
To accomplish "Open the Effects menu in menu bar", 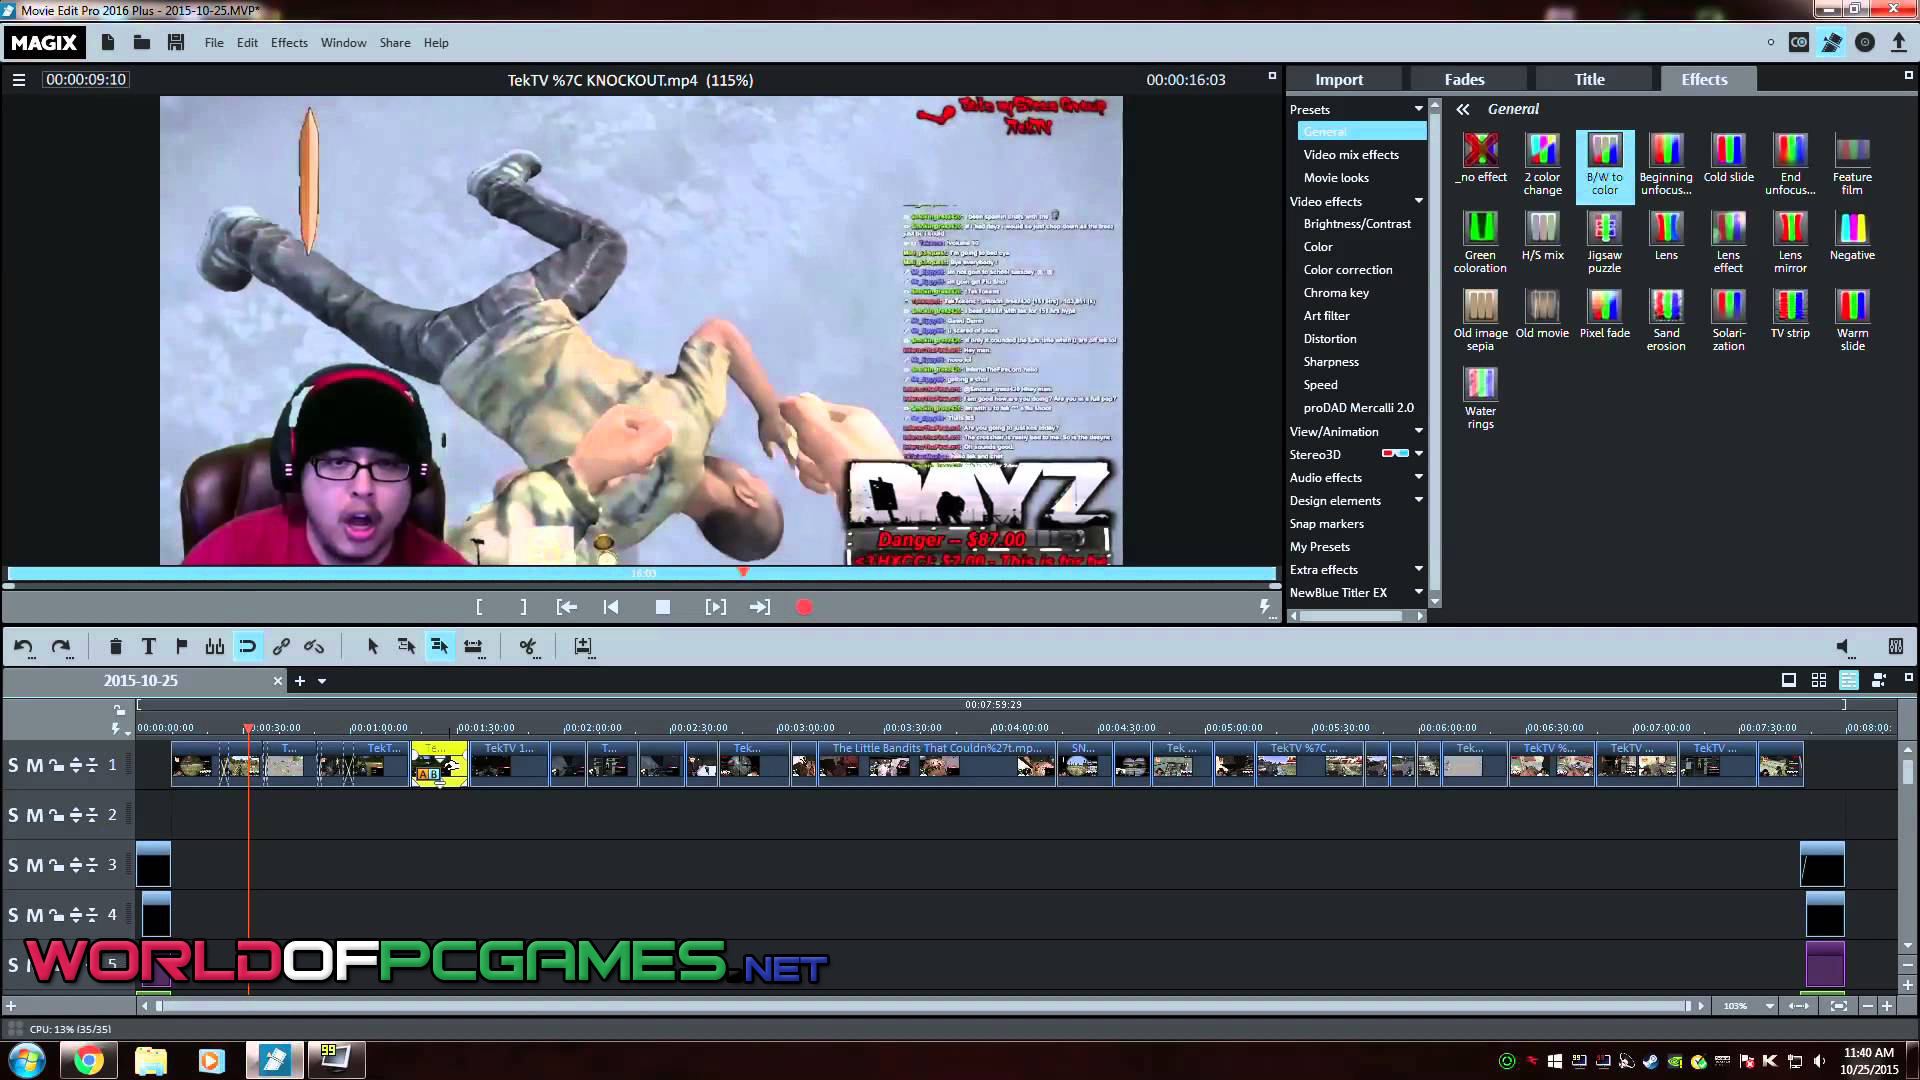I will [289, 43].
